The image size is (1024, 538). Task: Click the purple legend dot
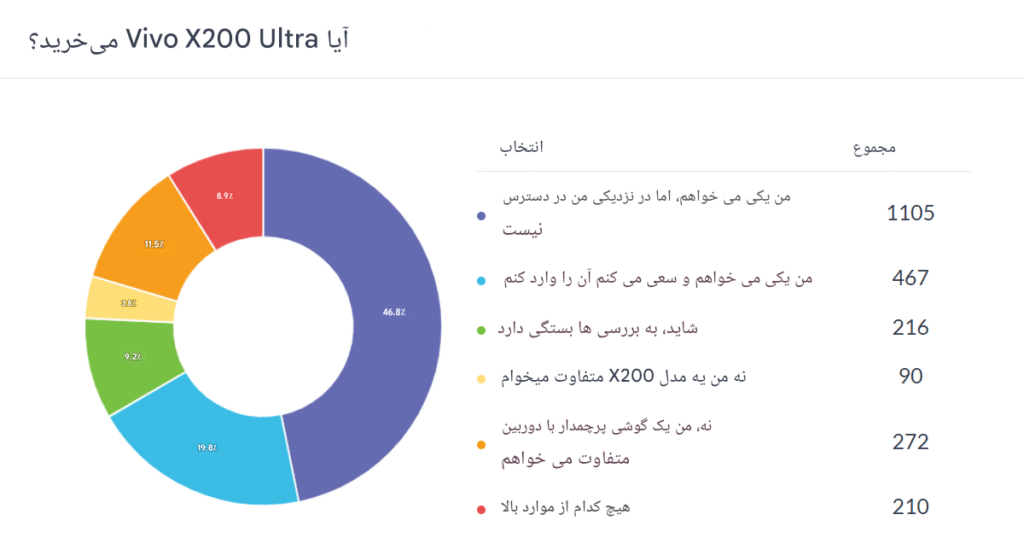click(x=481, y=216)
